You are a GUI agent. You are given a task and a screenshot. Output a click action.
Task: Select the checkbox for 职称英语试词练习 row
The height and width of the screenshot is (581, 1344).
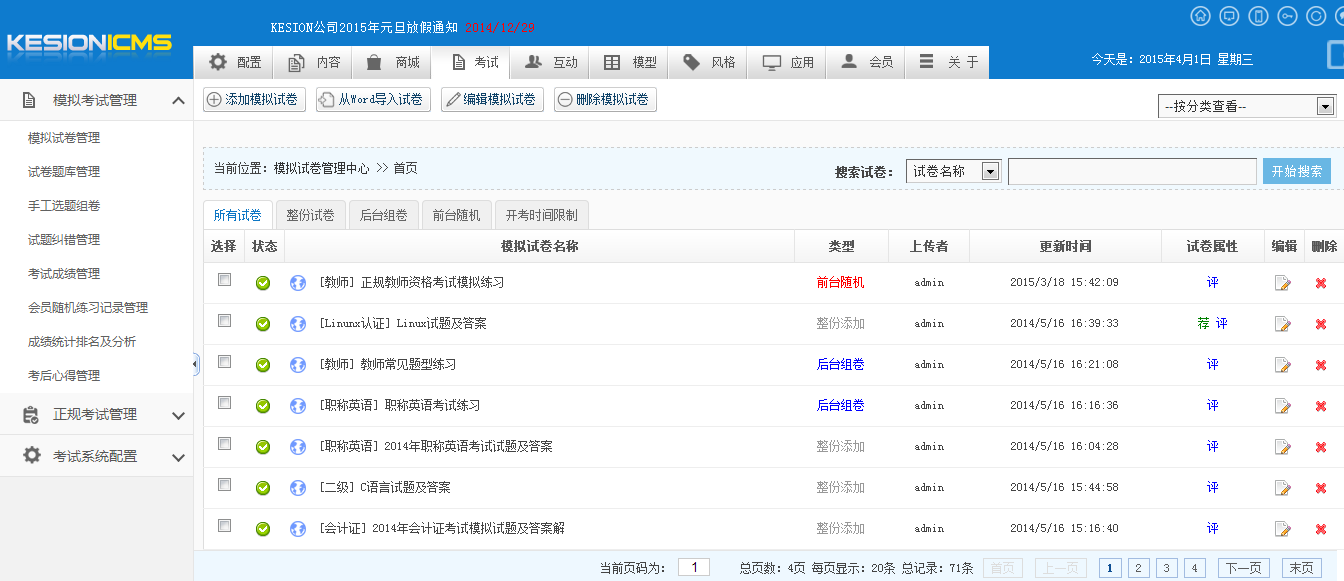[x=224, y=405]
